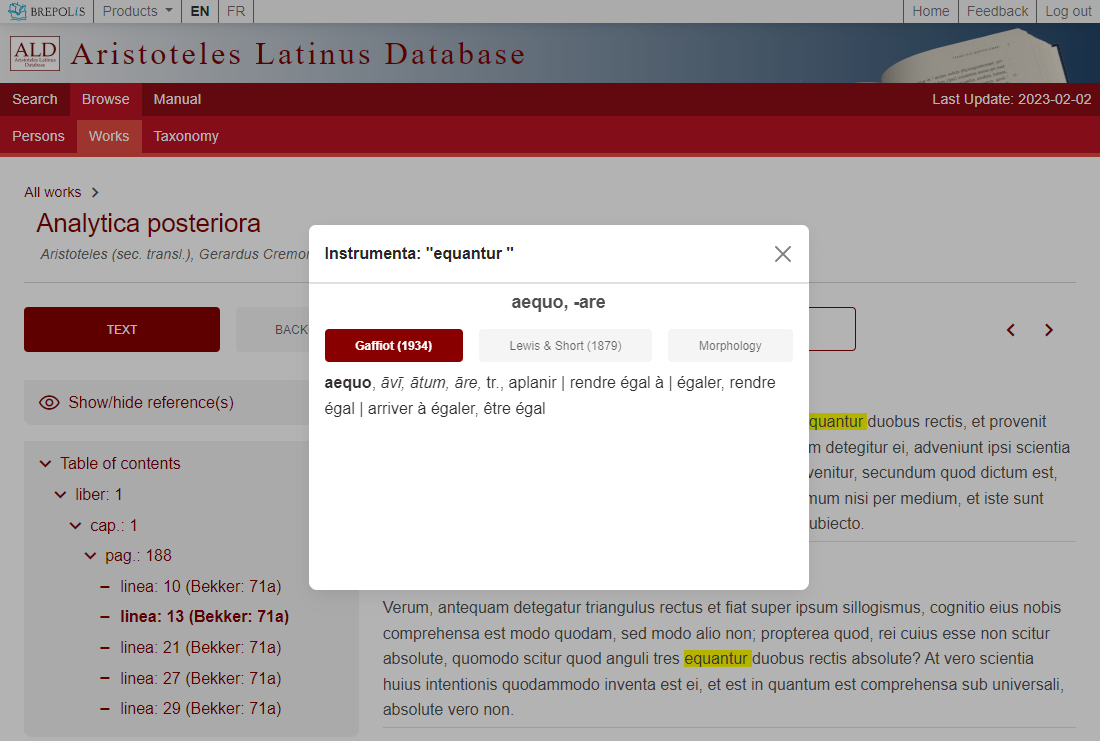Go to next text page via right chevron
Image resolution: width=1100 pixels, height=741 pixels.
[1048, 329]
